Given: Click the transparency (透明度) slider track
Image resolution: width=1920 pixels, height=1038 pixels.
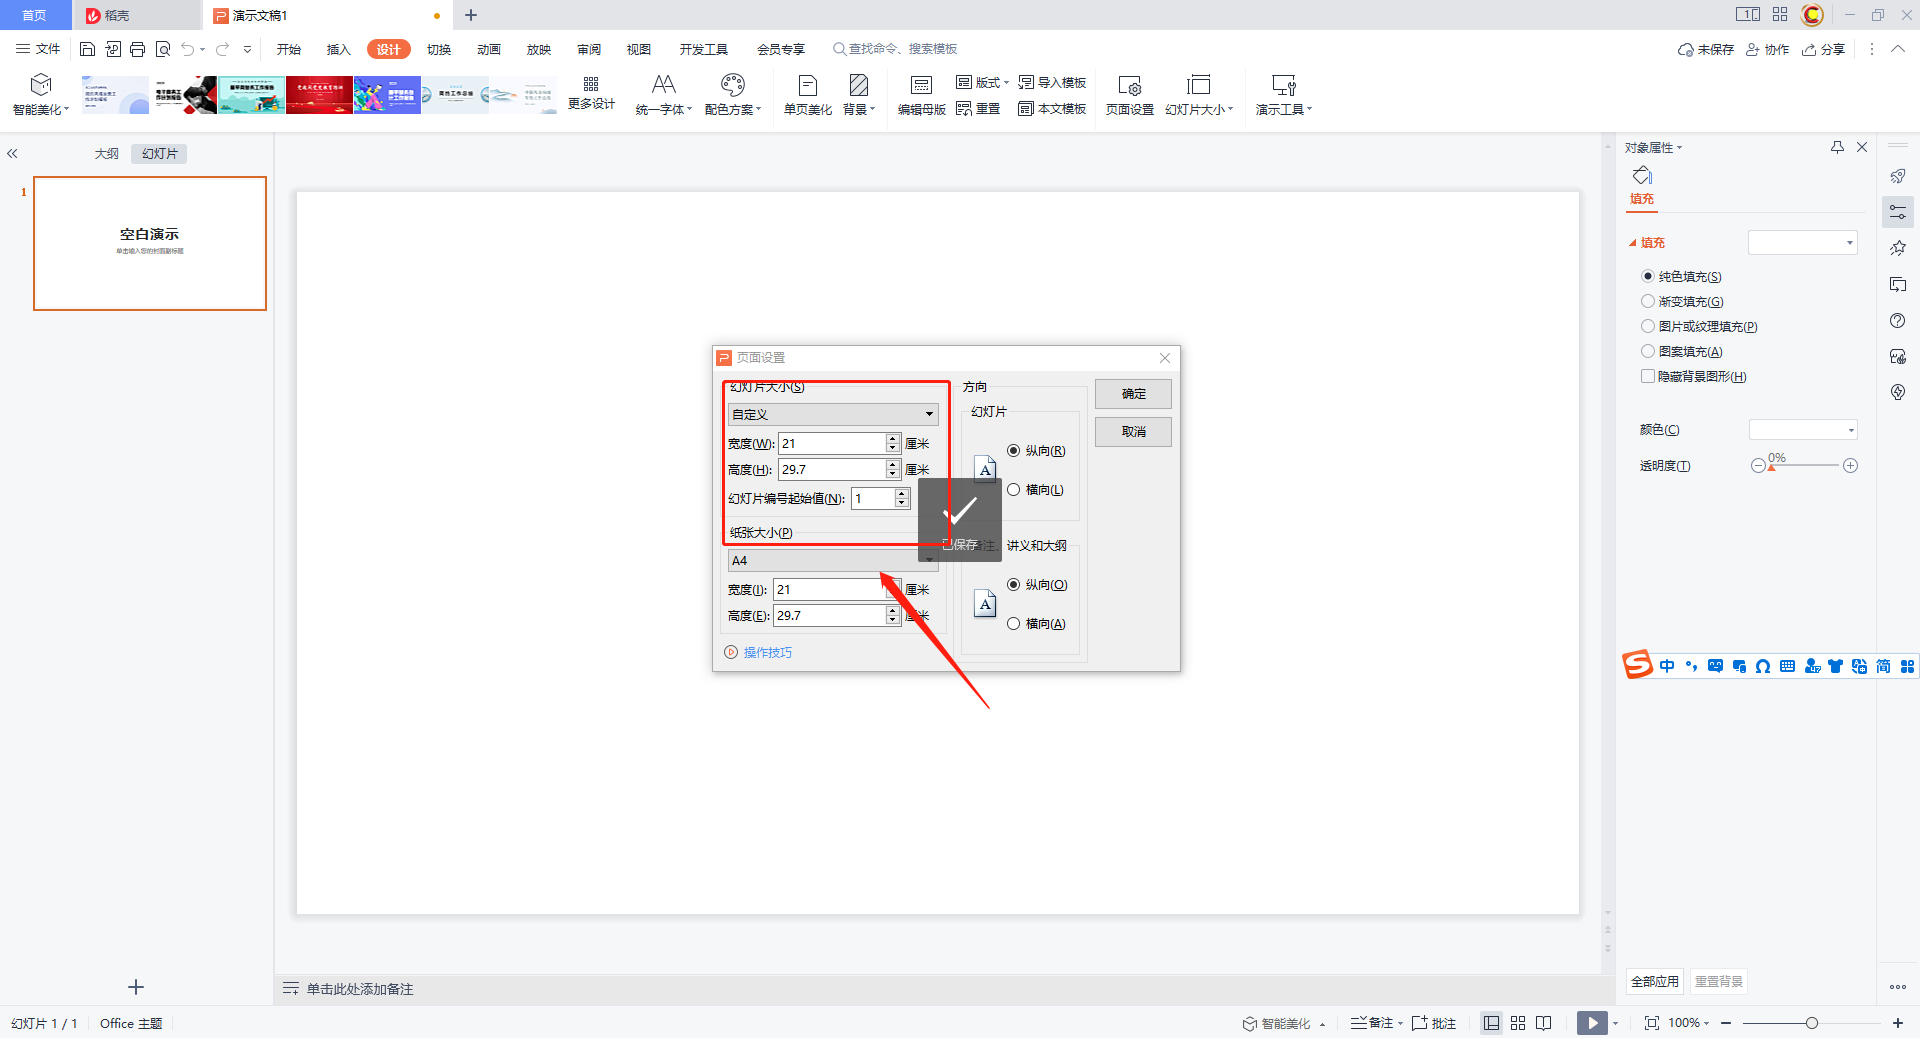Looking at the screenshot, I should tap(1804, 466).
